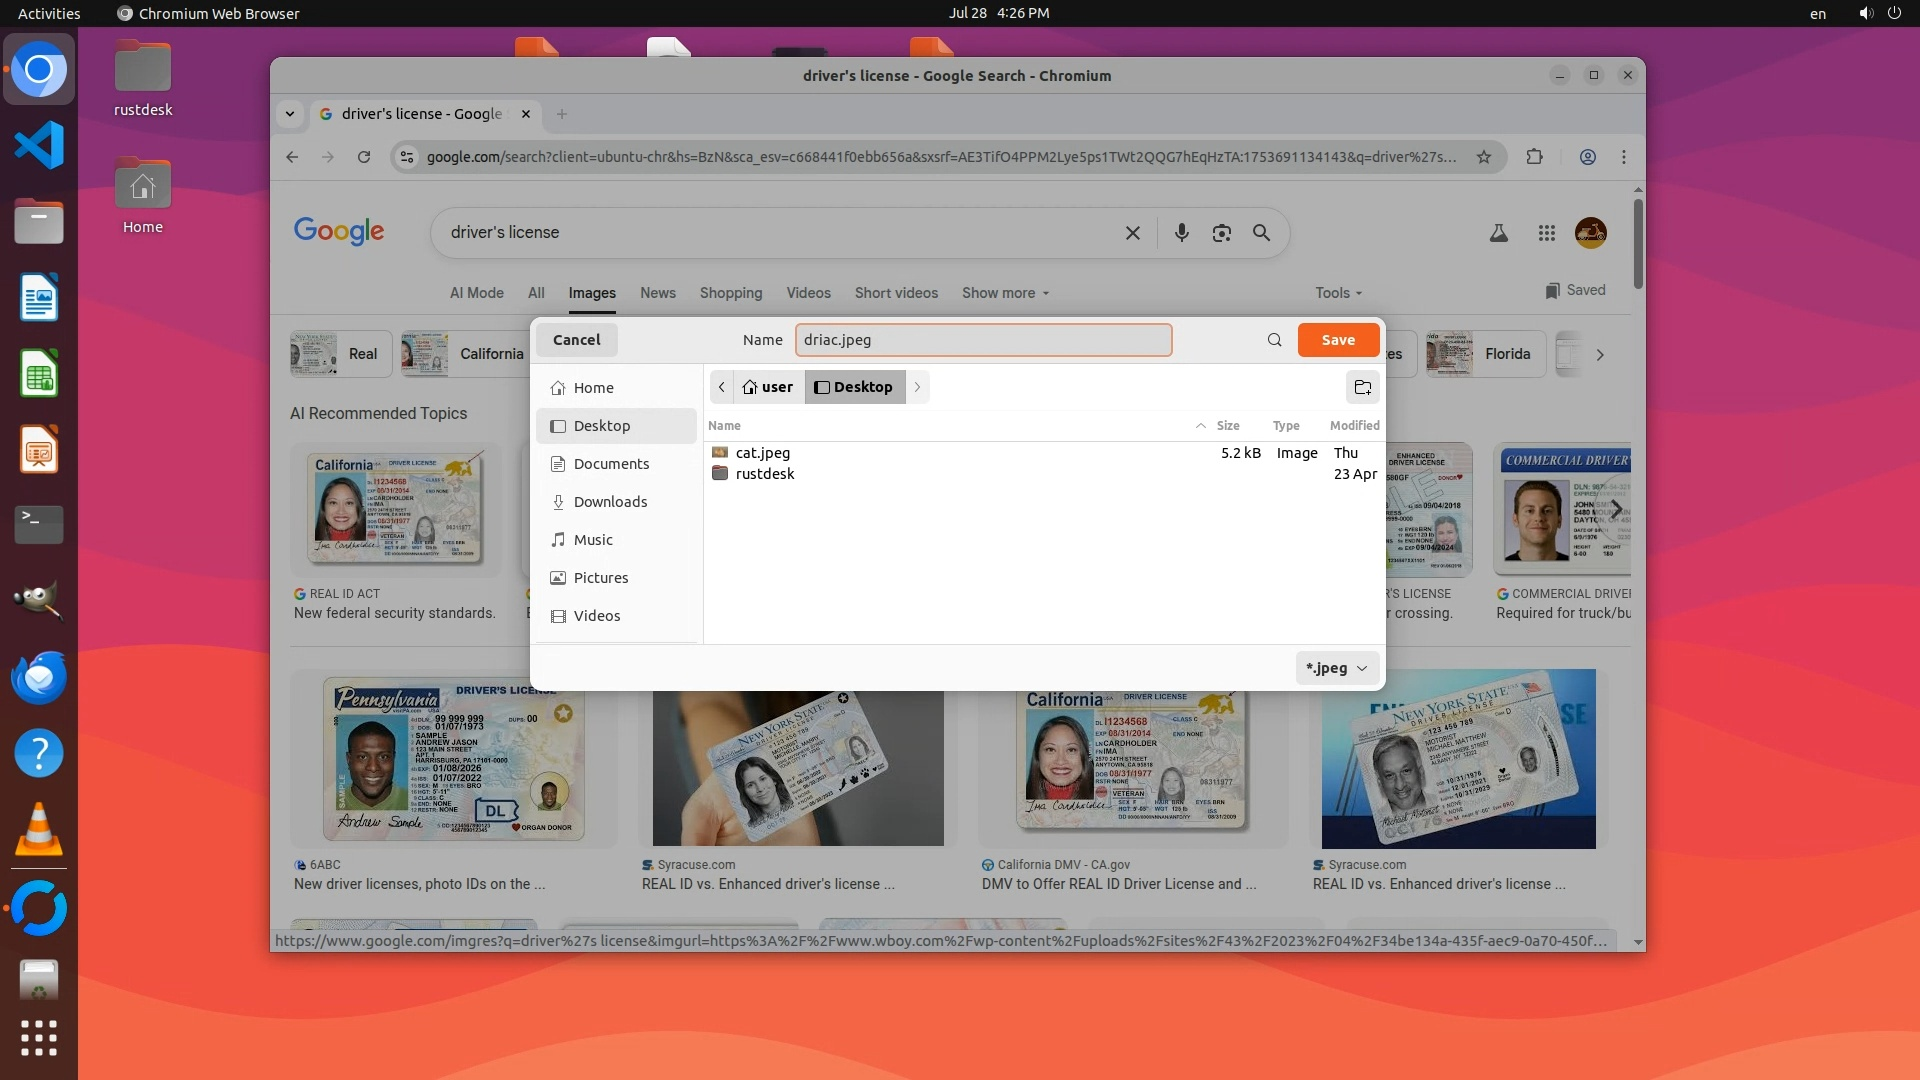Open the Tools dropdown in search
Screen dimensions: 1920x1080
tap(1338, 293)
